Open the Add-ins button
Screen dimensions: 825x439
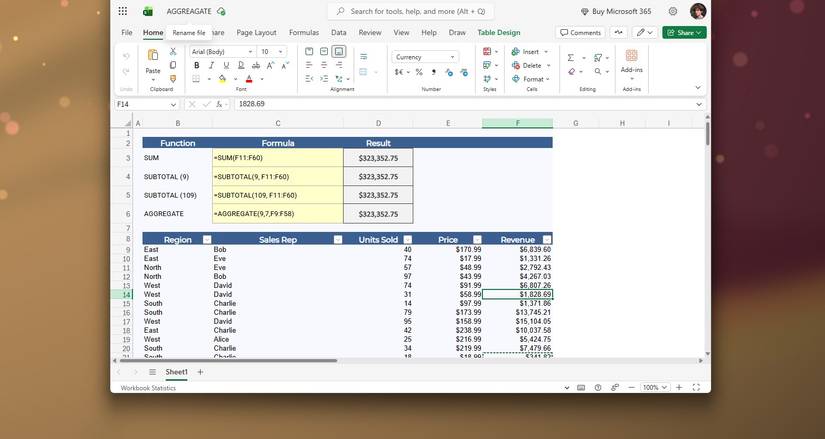coord(631,62)
